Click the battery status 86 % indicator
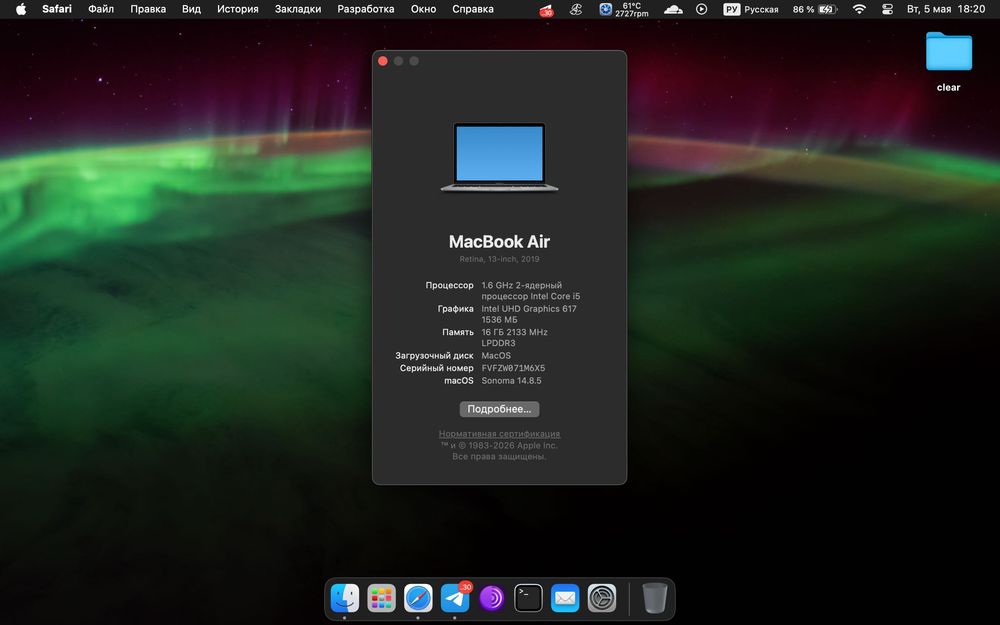Viewport: 1000px width, 625px height. (x=814, y=9)
